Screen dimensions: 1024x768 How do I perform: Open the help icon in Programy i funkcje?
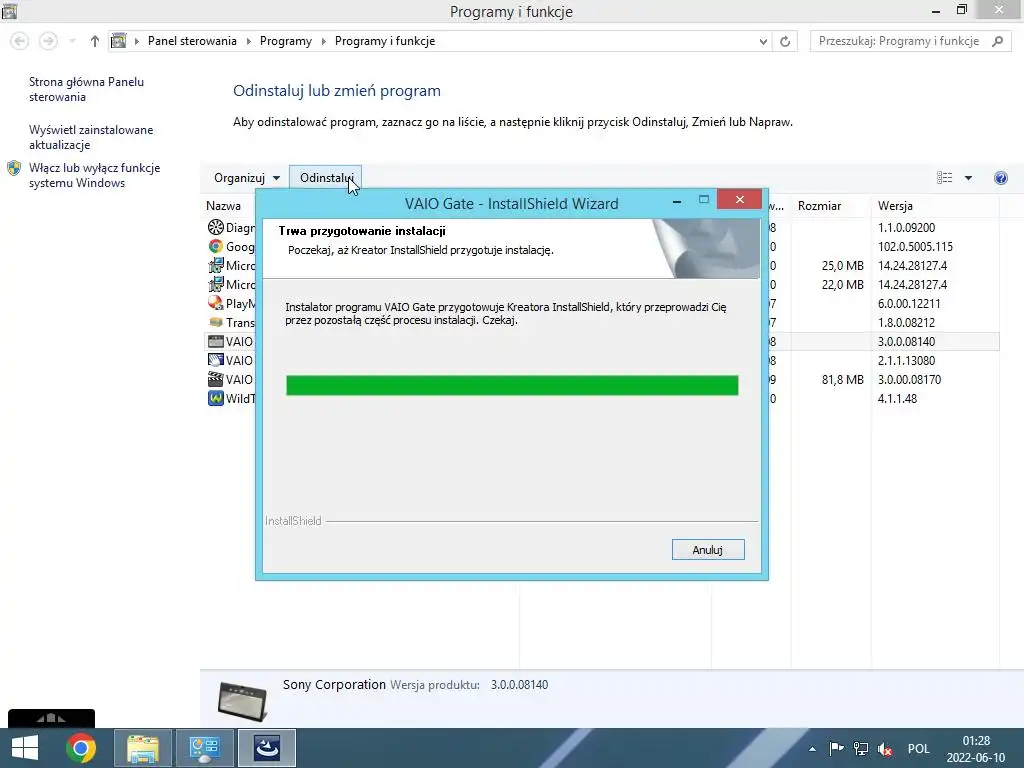[1000, 178]
